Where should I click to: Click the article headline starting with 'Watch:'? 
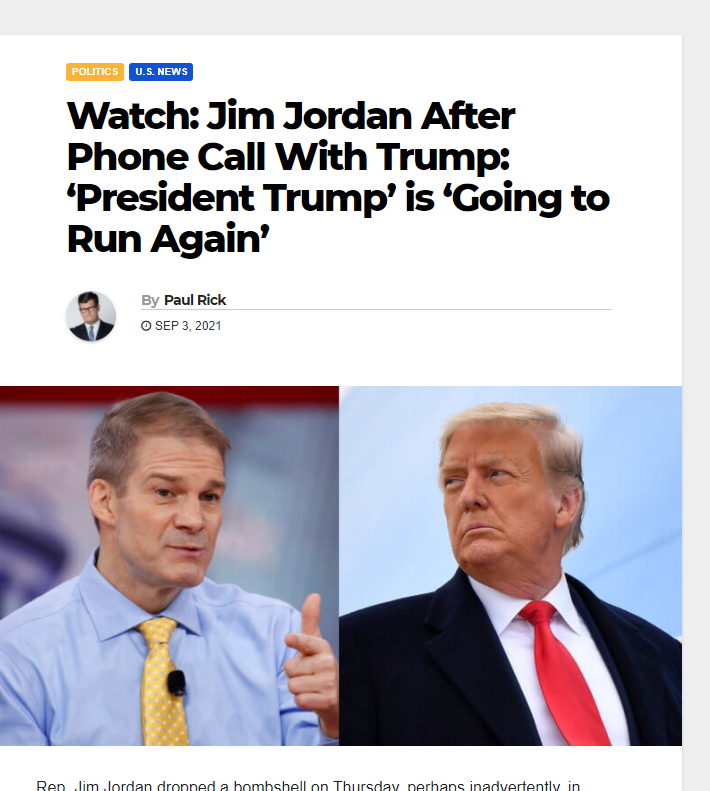click(x=338, y=177)
